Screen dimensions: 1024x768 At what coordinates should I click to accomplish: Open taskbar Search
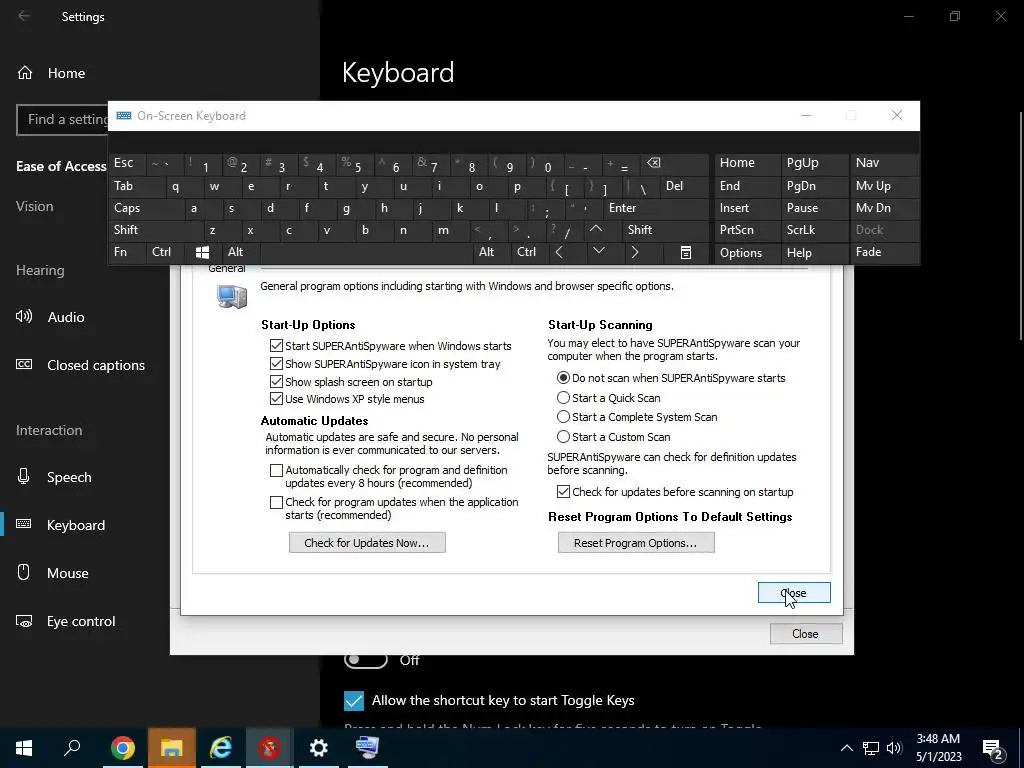pyautogui.click(x=72, y=748)
